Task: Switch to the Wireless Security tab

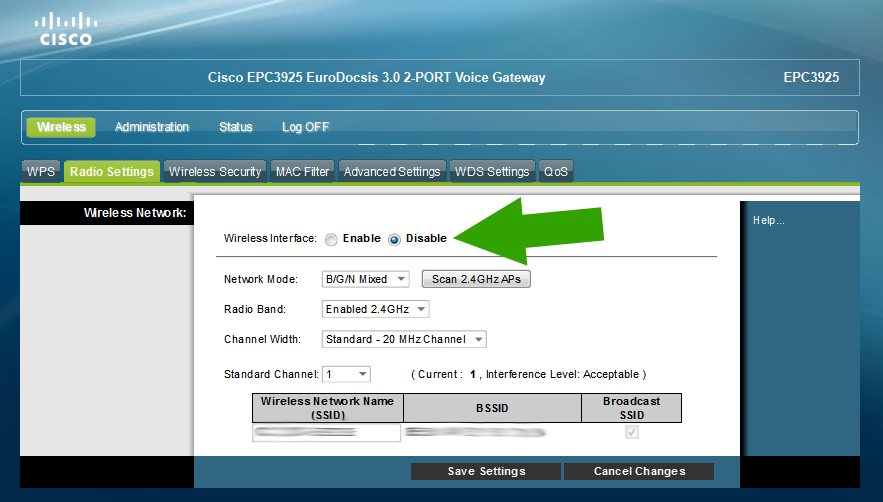Action: (x=215, y=171)
